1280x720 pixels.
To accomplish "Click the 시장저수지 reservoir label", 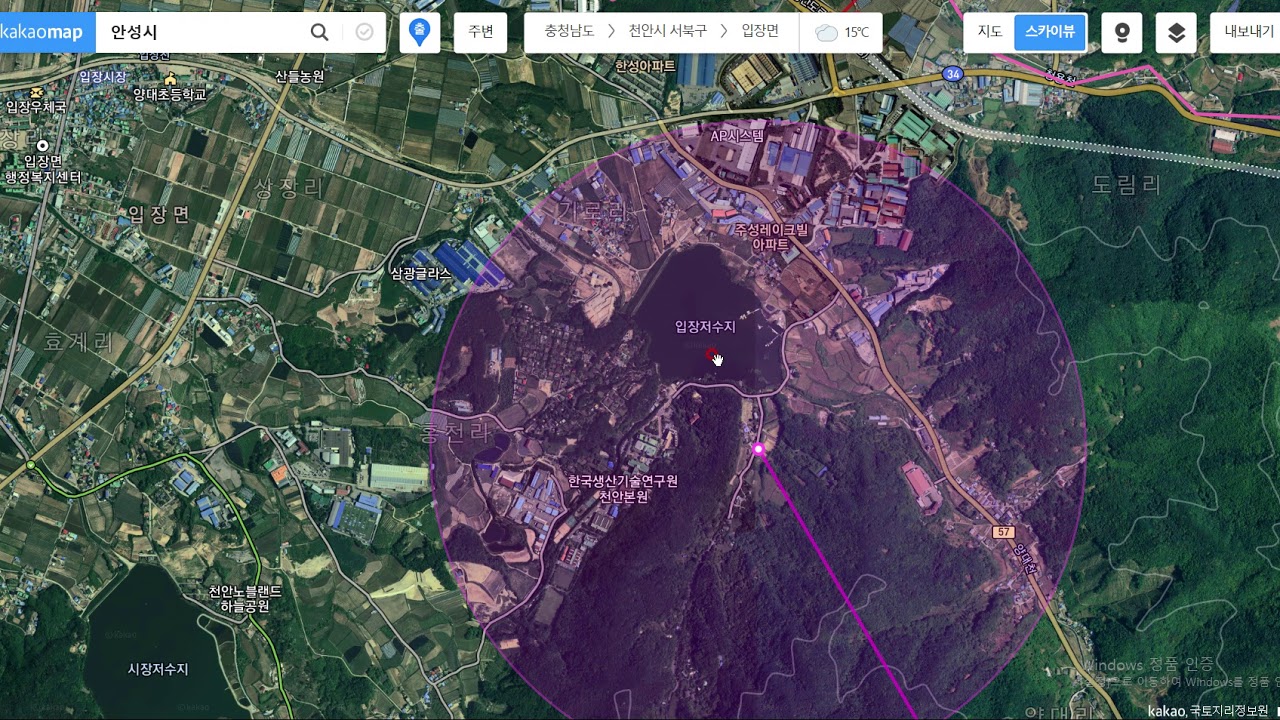I will tap(158, 669).
